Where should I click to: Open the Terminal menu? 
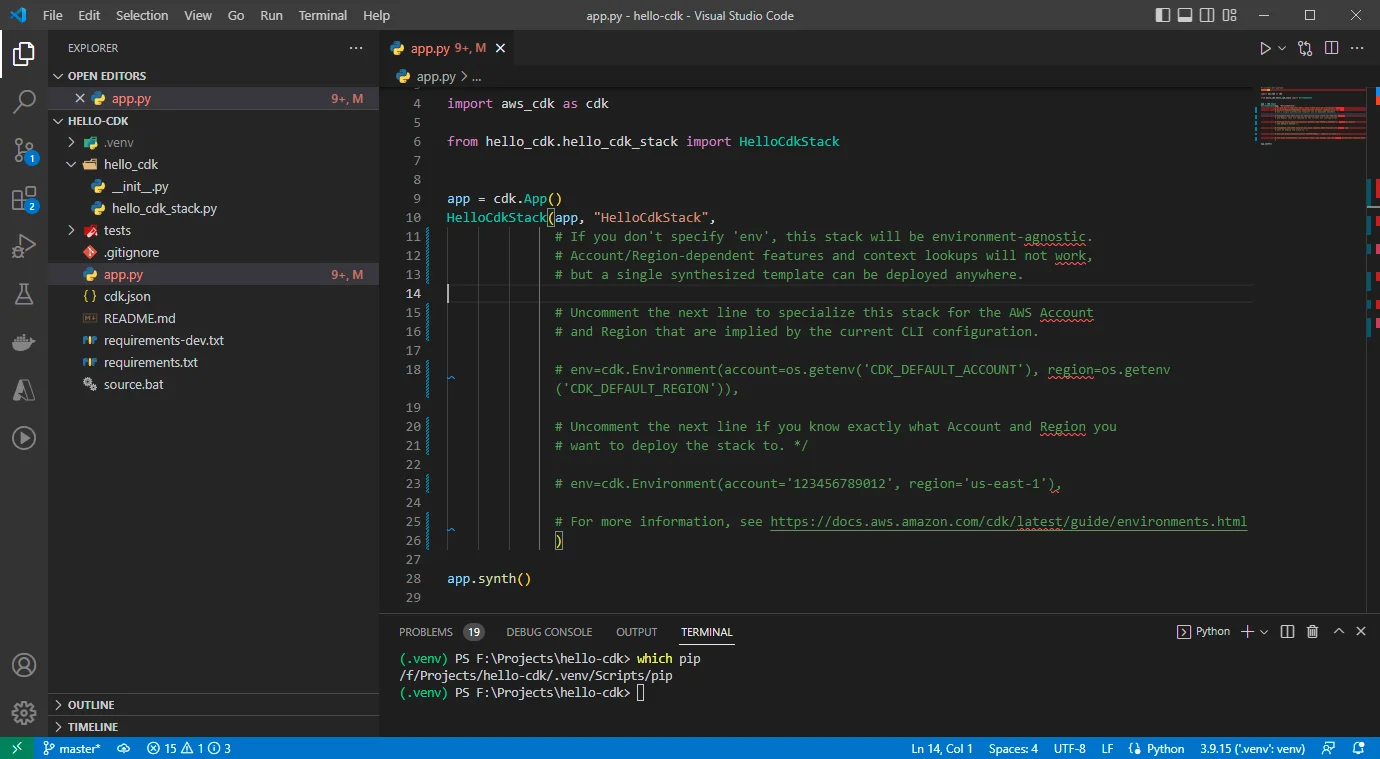pos(323,16)
